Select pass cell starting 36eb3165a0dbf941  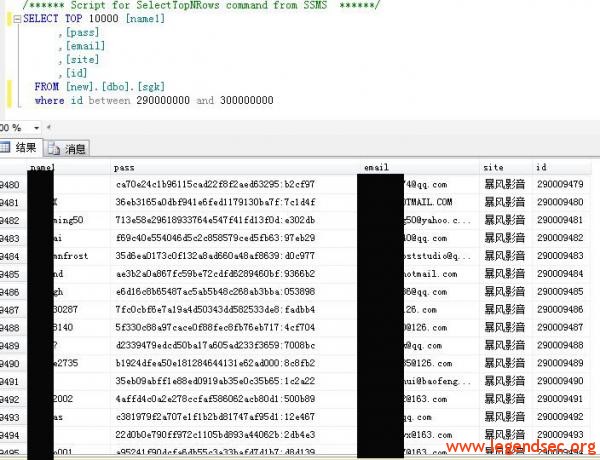pyautogui.click(x=235, y=202)
